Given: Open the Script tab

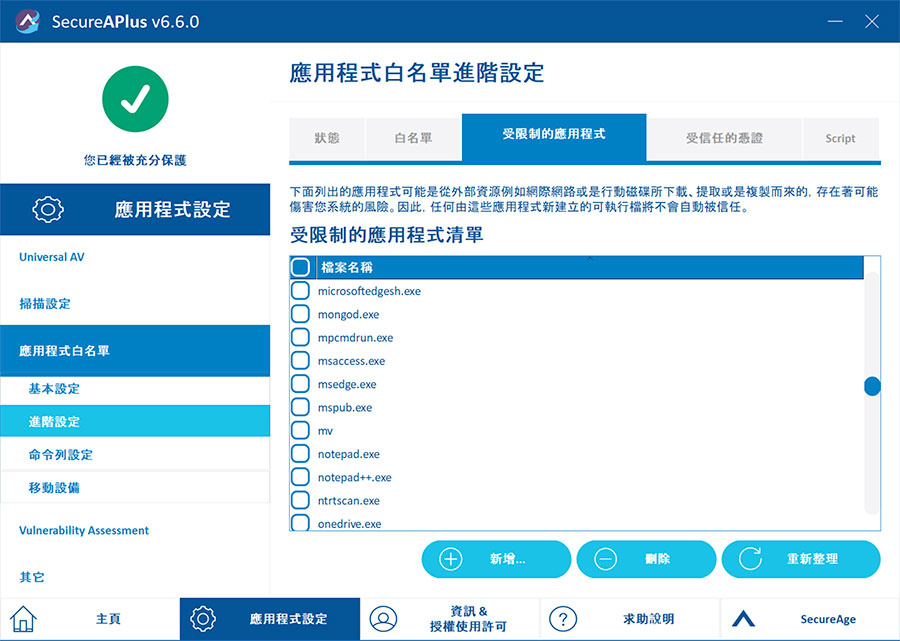Looking at the screenshot, I should (840, 138).
